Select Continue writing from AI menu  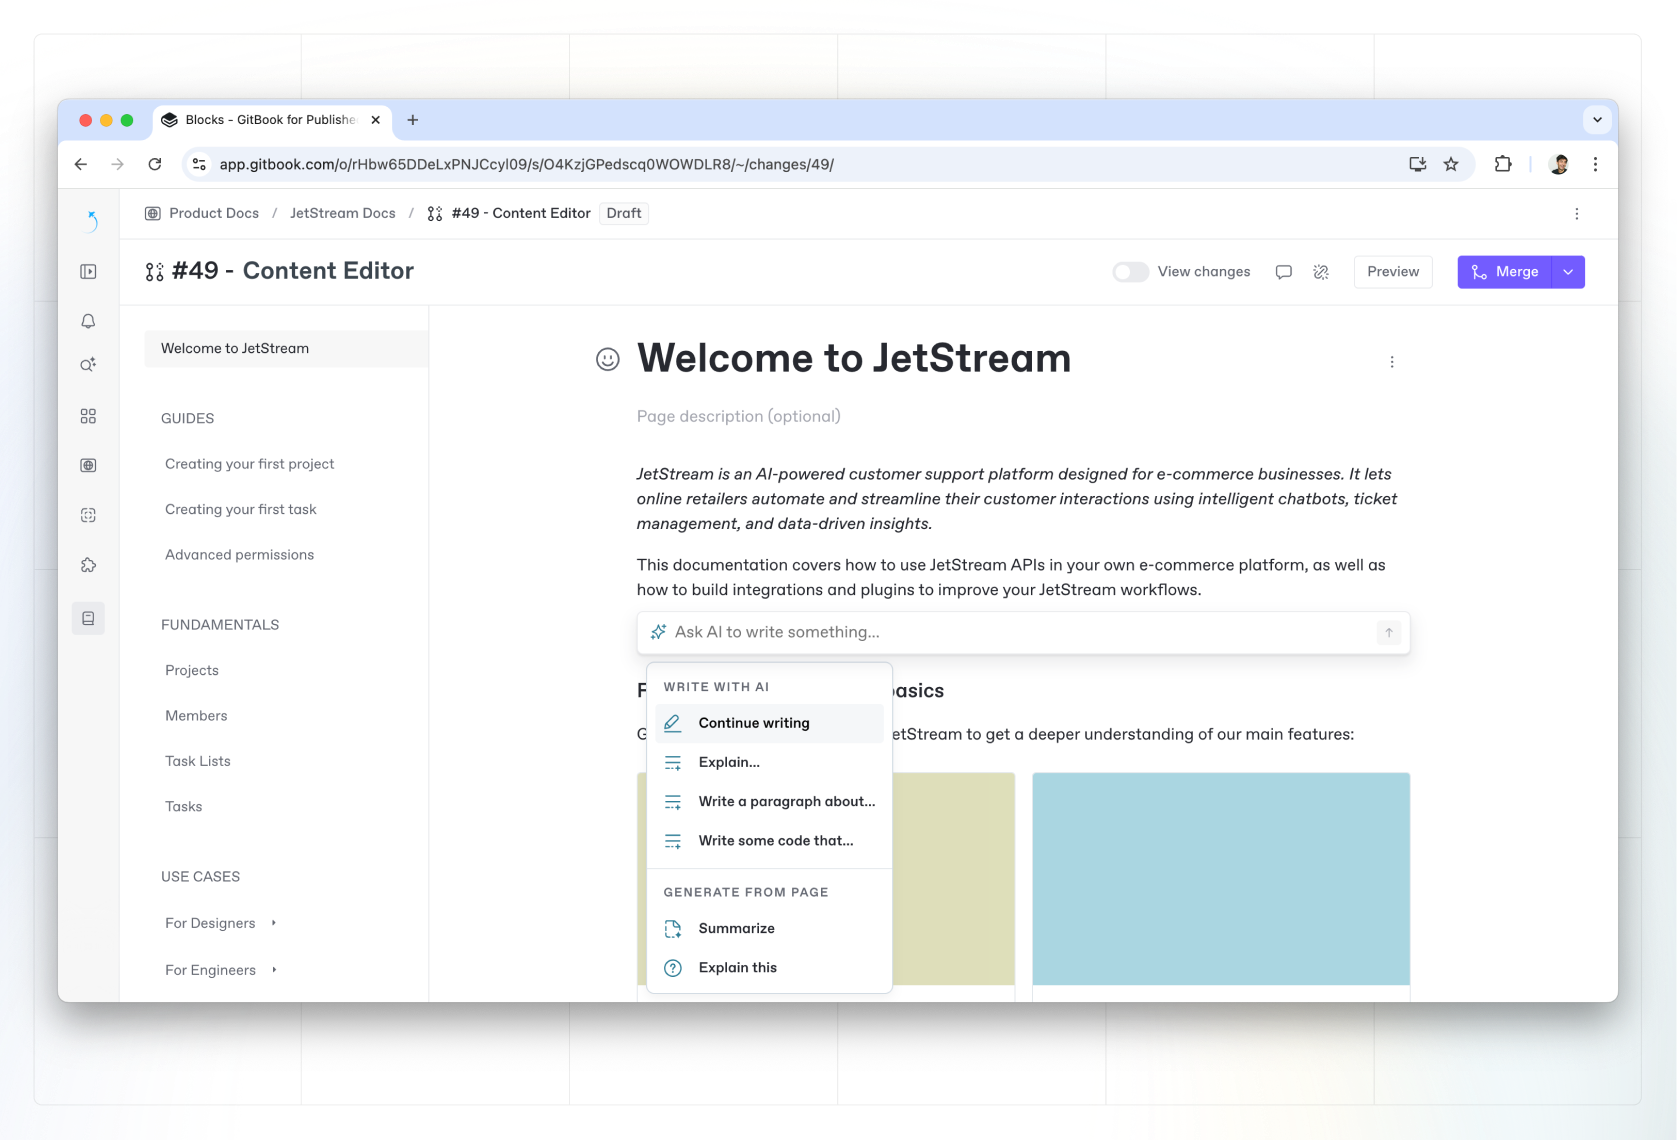tap(754, 723)
